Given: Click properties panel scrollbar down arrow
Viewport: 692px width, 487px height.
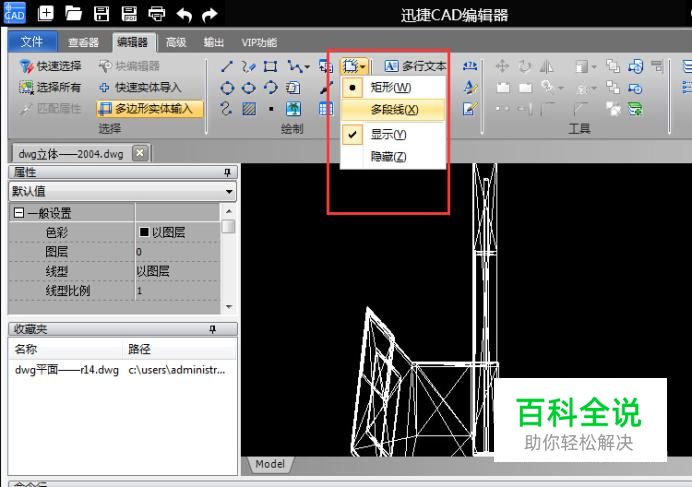Looking at the screenshot, I should coord(229,306).
